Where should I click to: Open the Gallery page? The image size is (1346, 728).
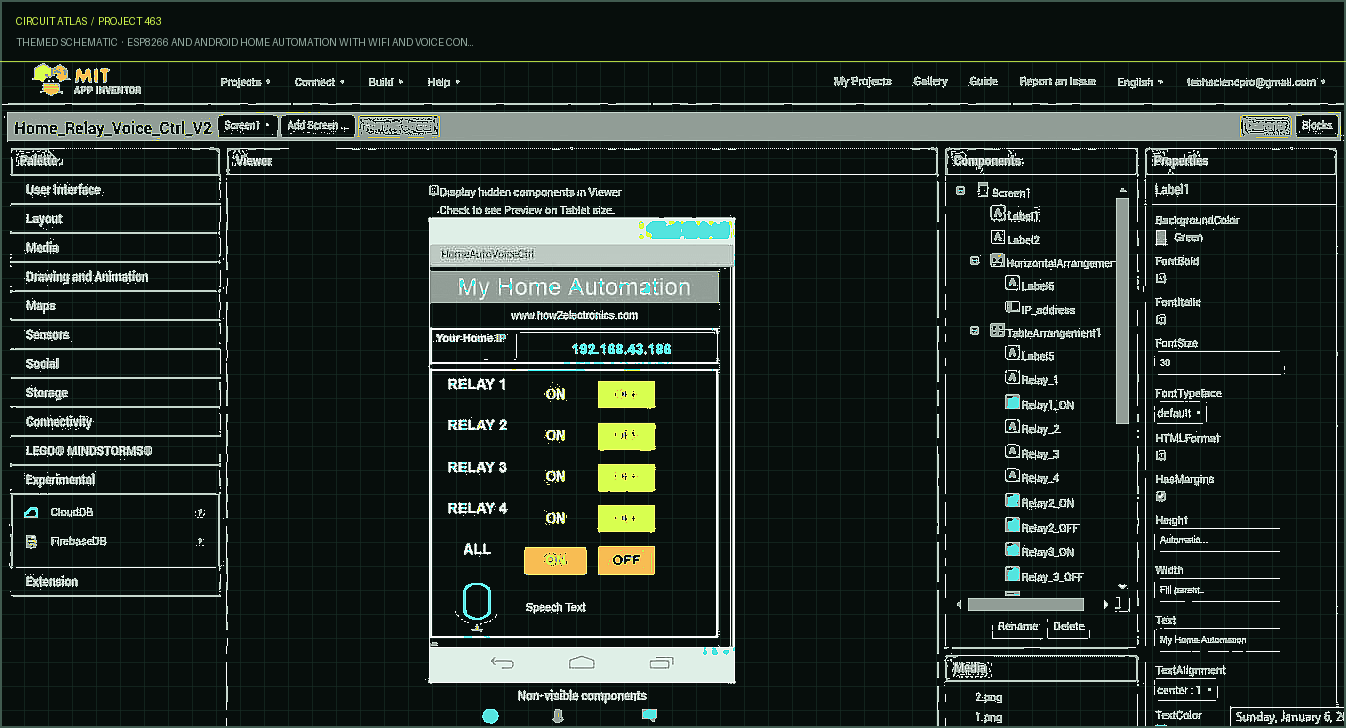point(930,81)
